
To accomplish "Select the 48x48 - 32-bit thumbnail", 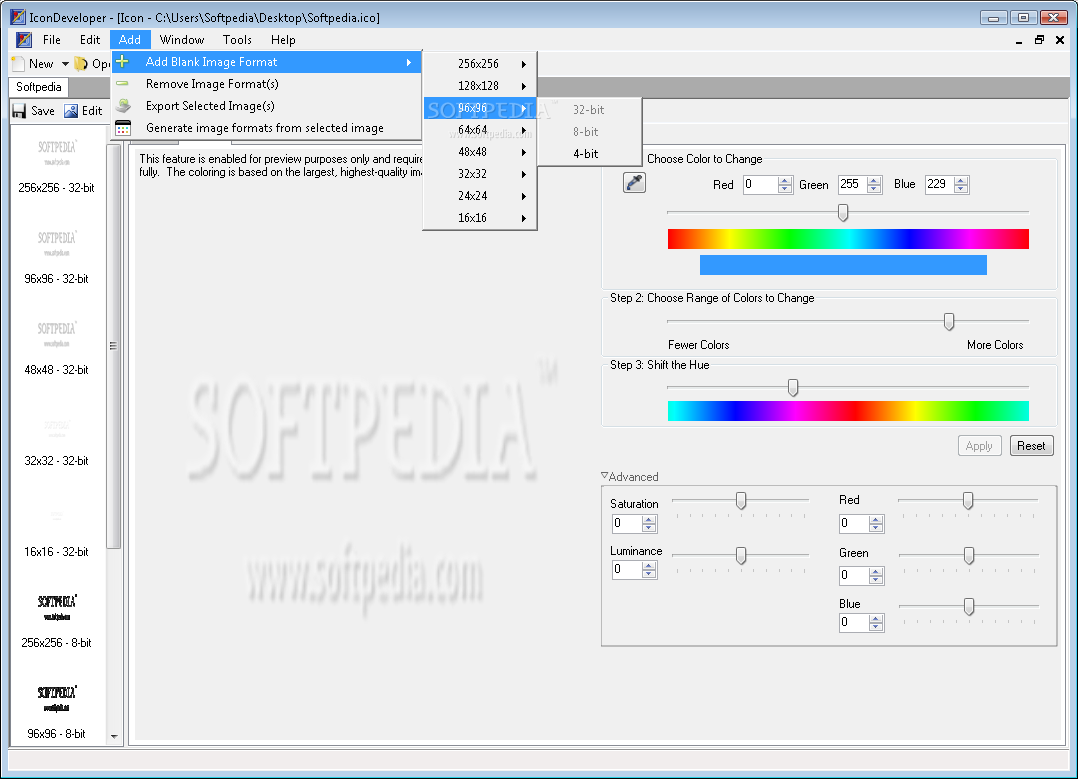I will tap(56, 347).
